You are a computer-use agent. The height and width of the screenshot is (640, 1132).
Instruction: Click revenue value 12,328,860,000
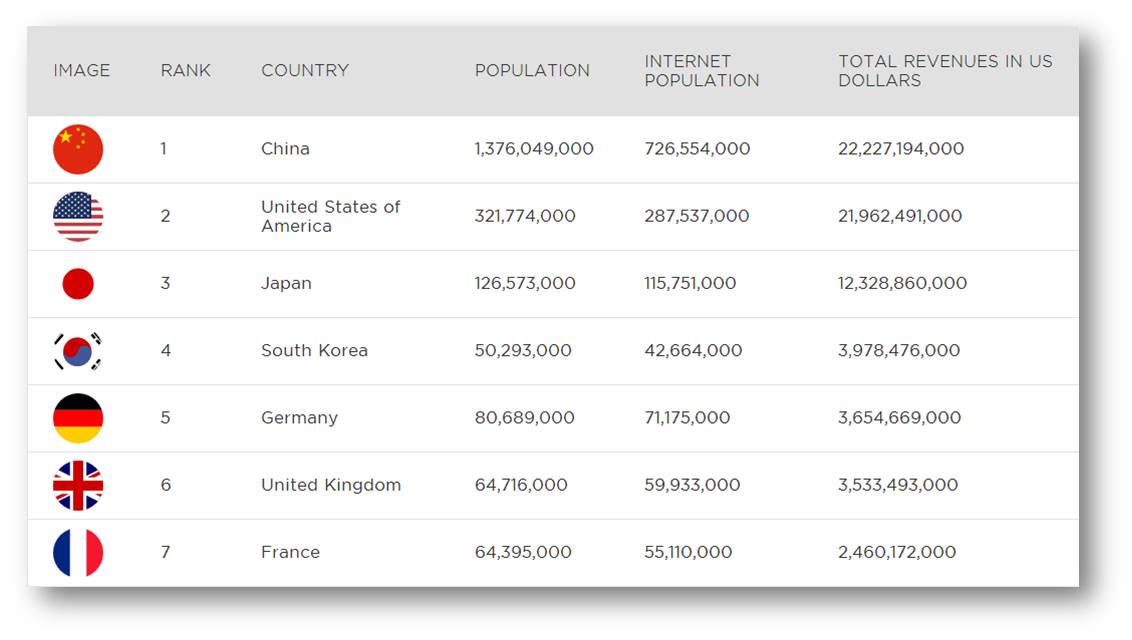click(x=902, y=284)
